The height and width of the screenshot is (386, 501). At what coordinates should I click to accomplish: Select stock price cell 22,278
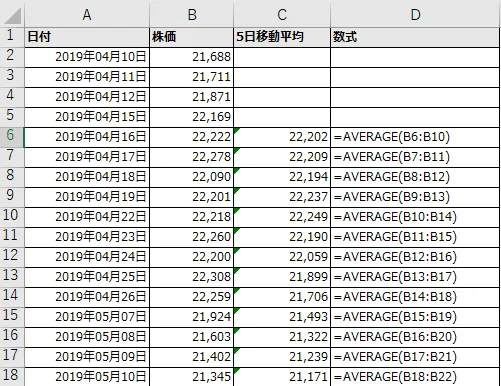point(192,157)
